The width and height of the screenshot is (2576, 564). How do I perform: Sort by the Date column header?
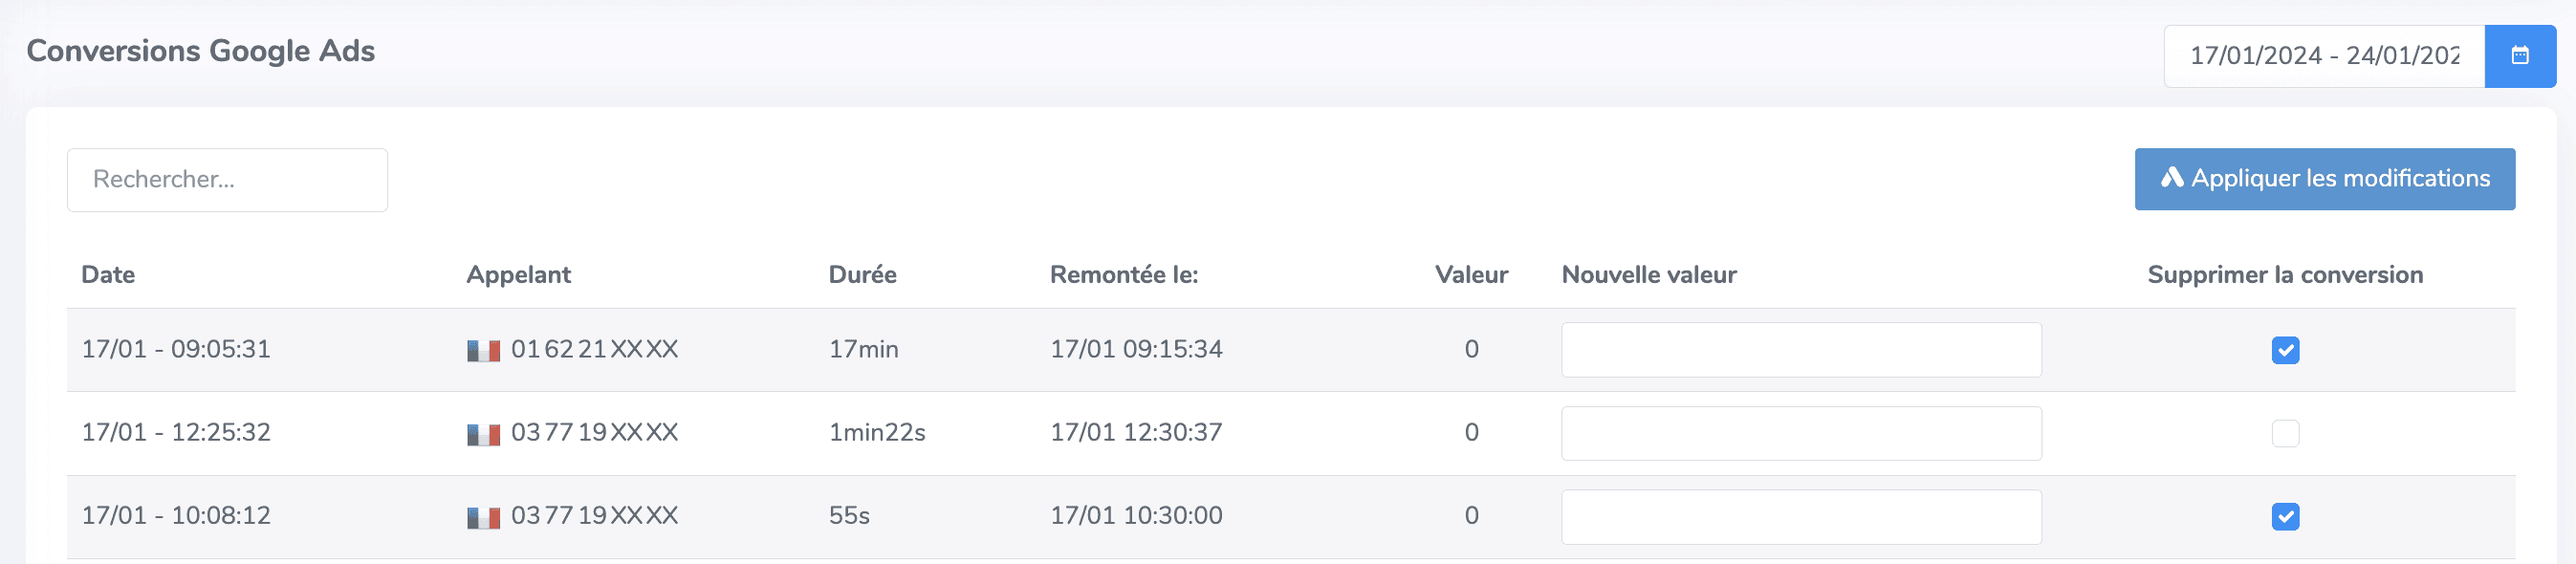(x=108, y=275)
